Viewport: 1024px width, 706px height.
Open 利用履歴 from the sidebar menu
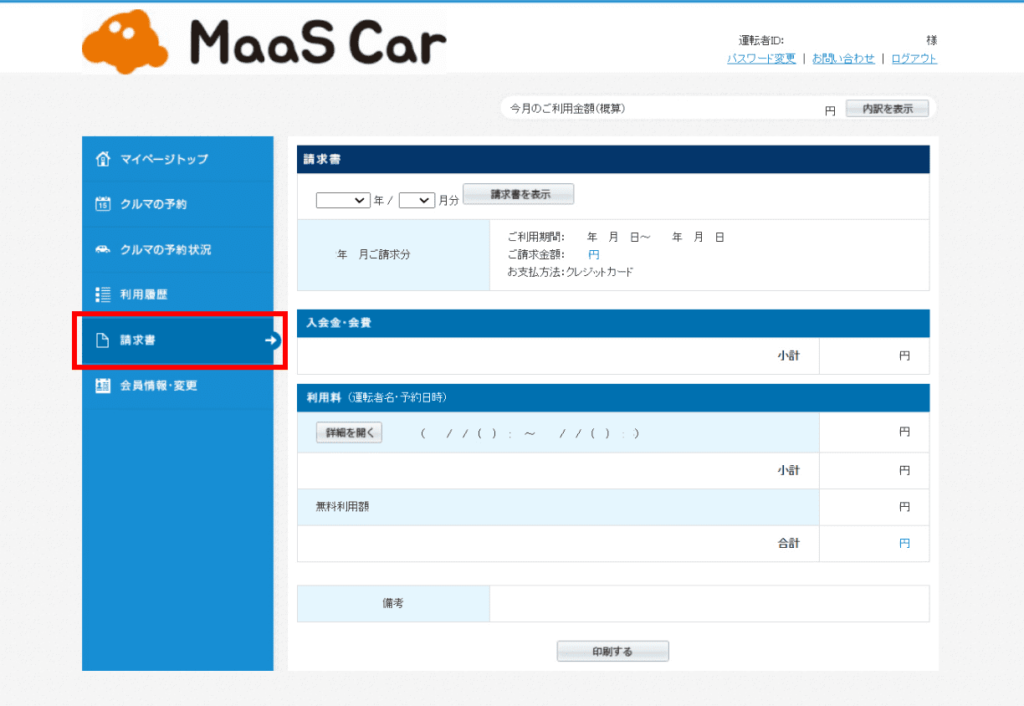[145, 295]
